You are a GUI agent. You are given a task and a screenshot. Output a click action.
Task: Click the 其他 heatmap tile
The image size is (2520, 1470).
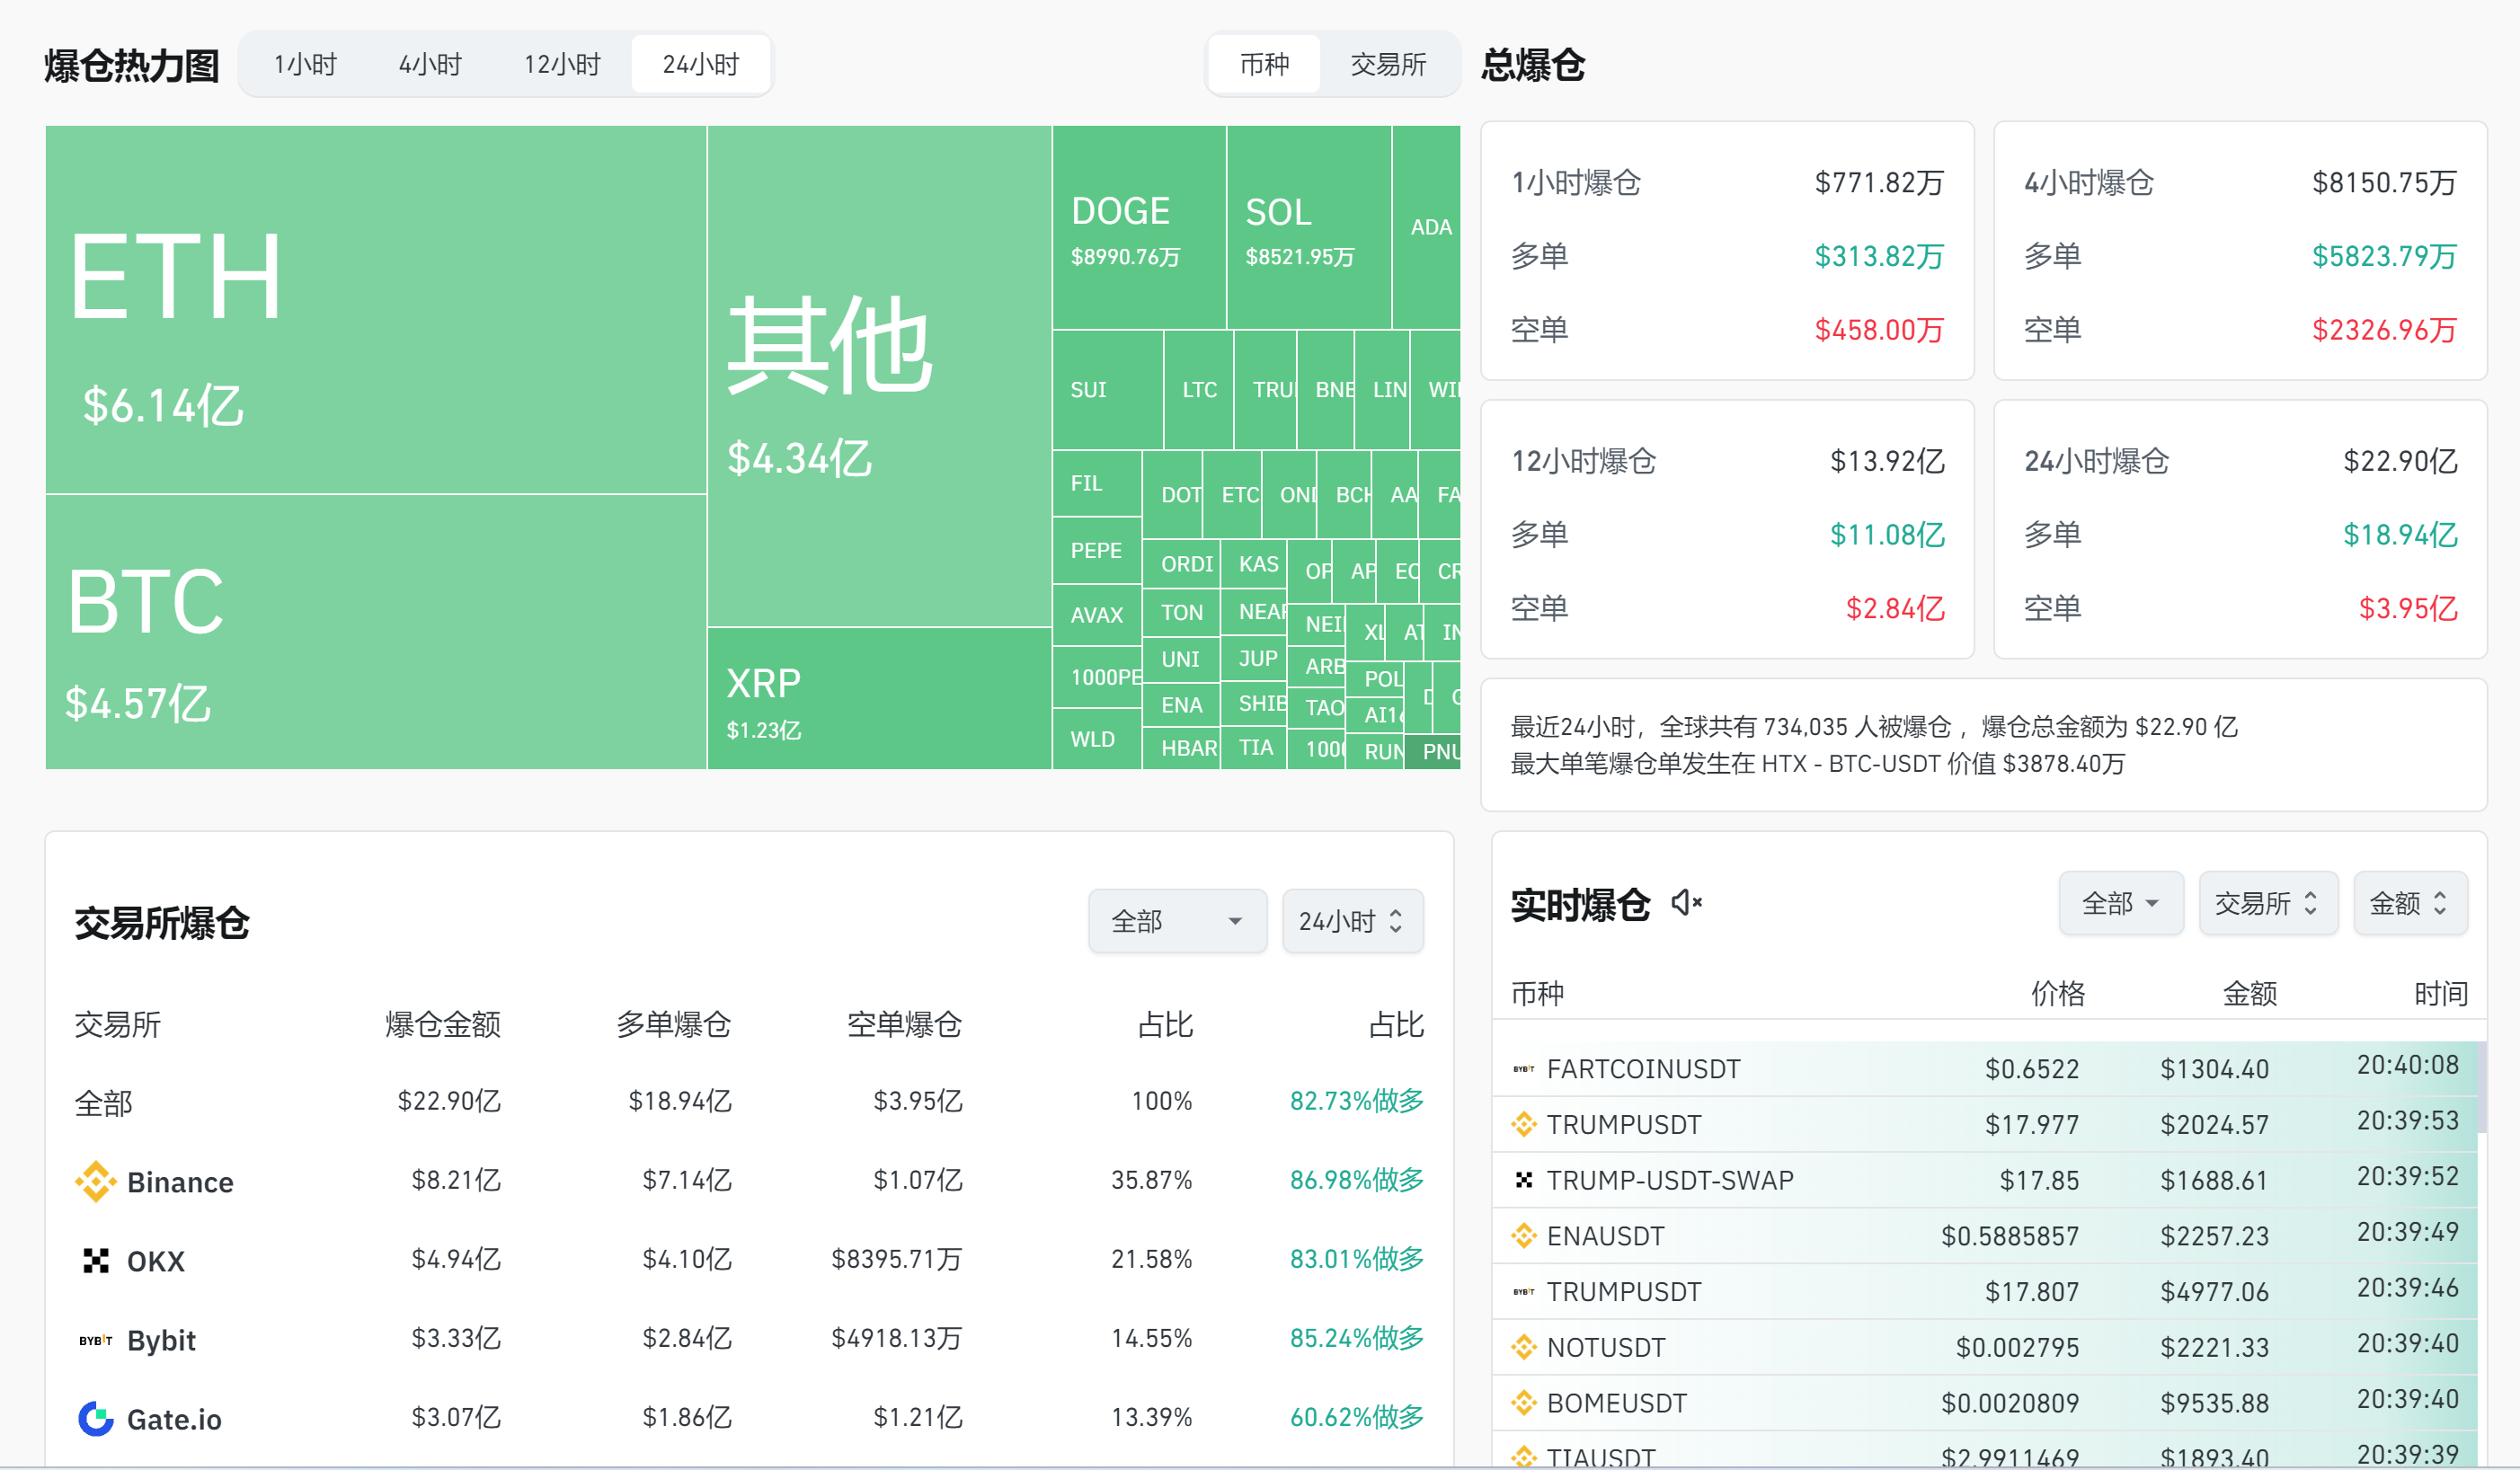click(879, 376)
